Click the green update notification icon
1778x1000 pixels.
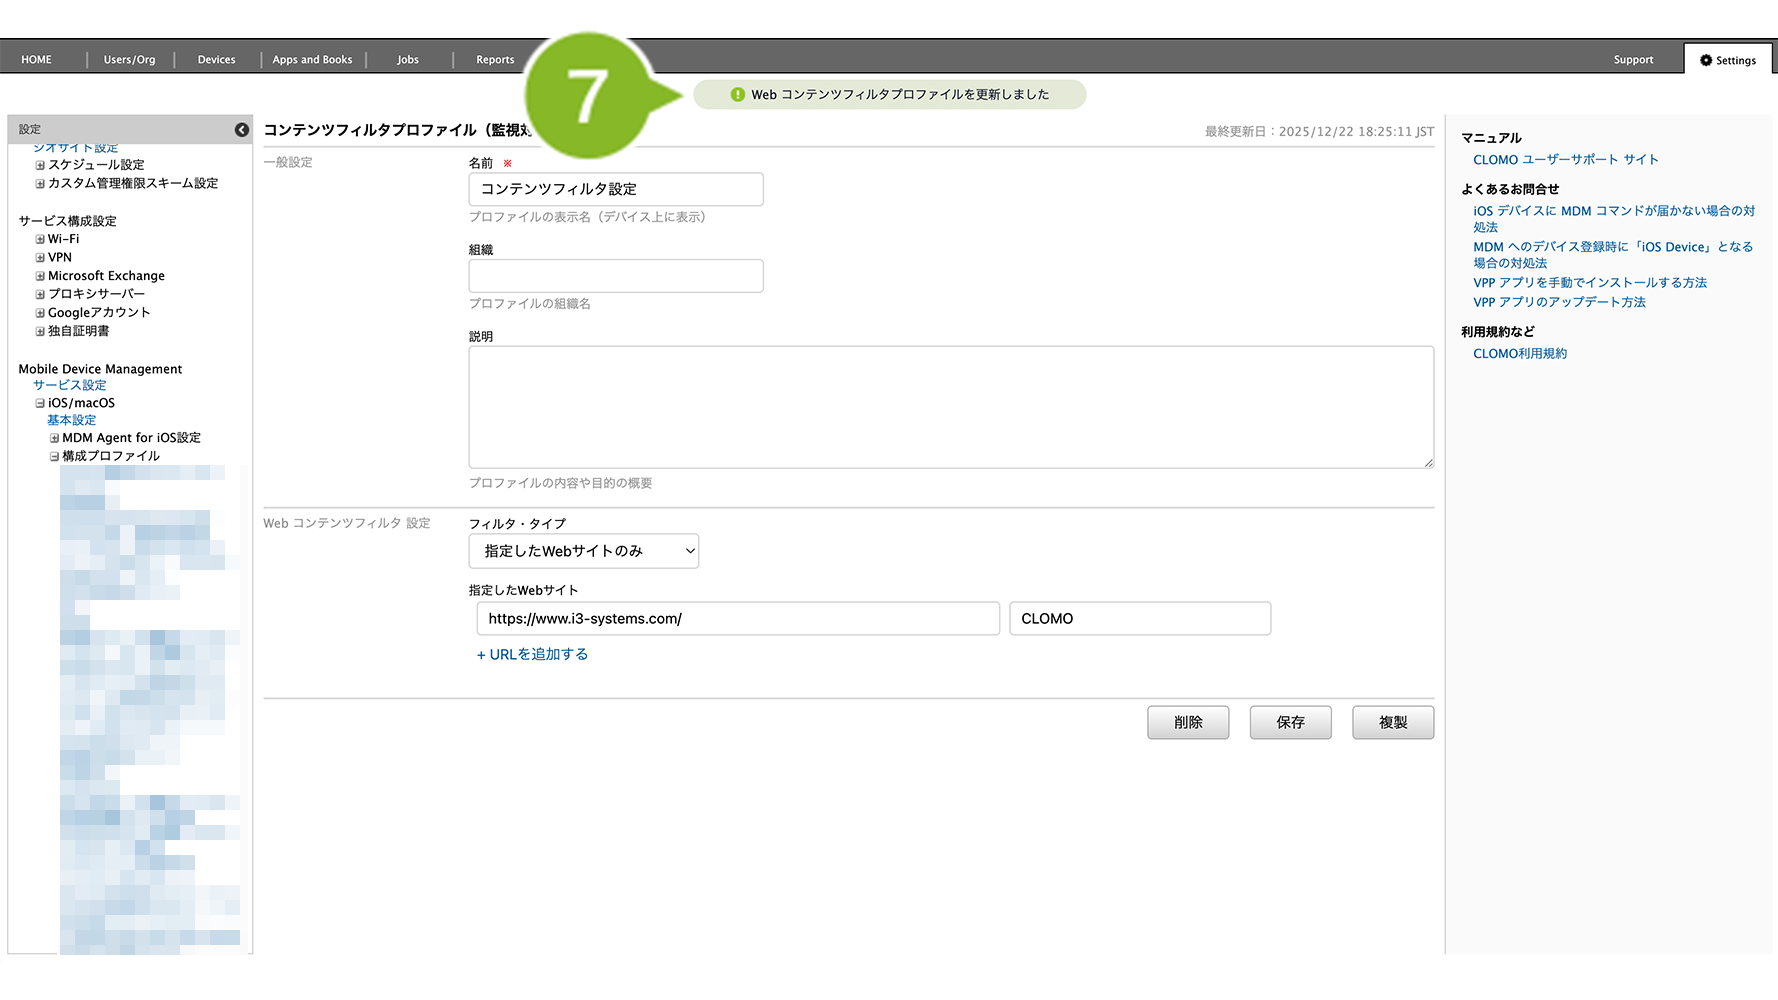pyautogui.click(x=738, y=95)
